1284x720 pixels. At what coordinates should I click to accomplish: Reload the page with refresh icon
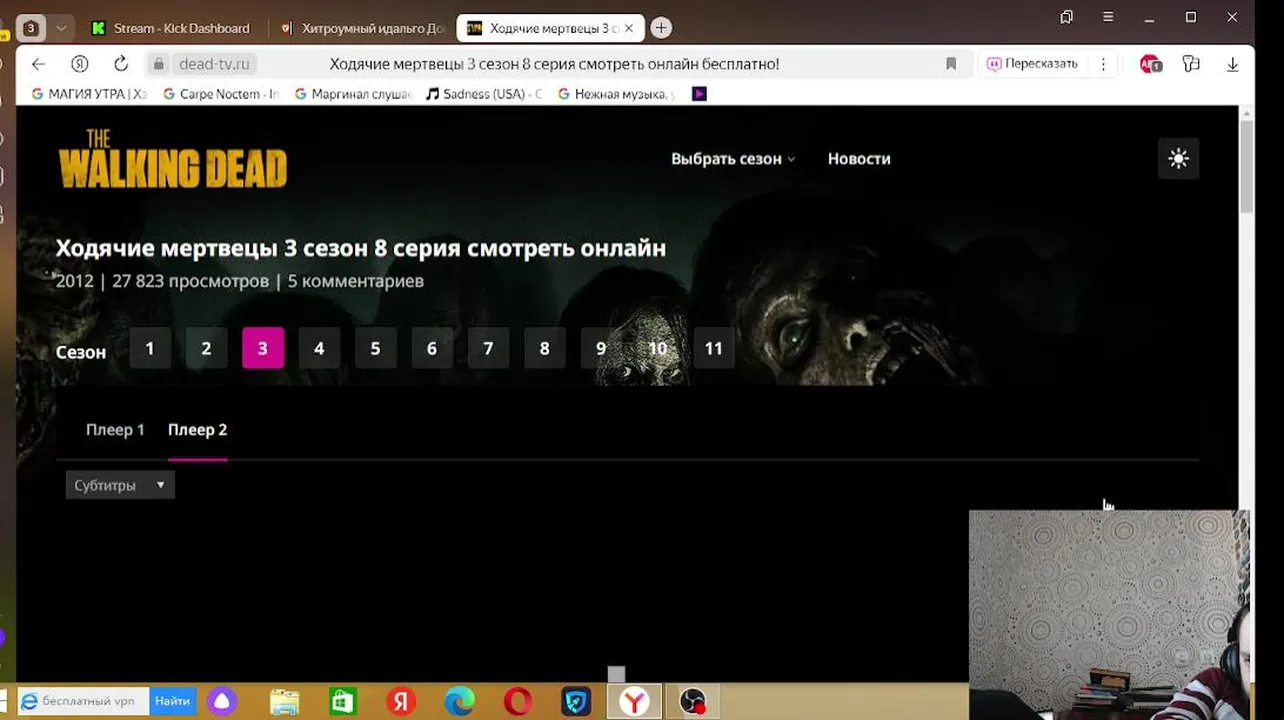[x=121, y=64]
